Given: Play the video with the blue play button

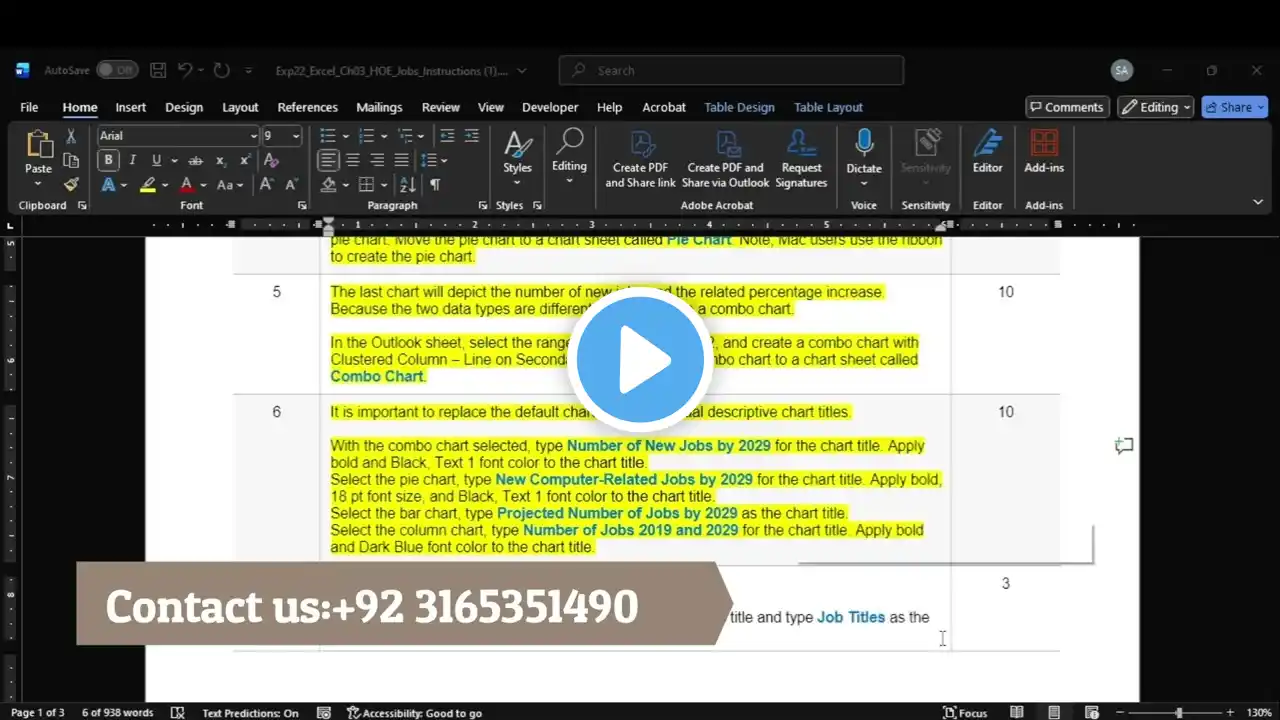Looking at the screenshot, I should click(x=640, y=360).
